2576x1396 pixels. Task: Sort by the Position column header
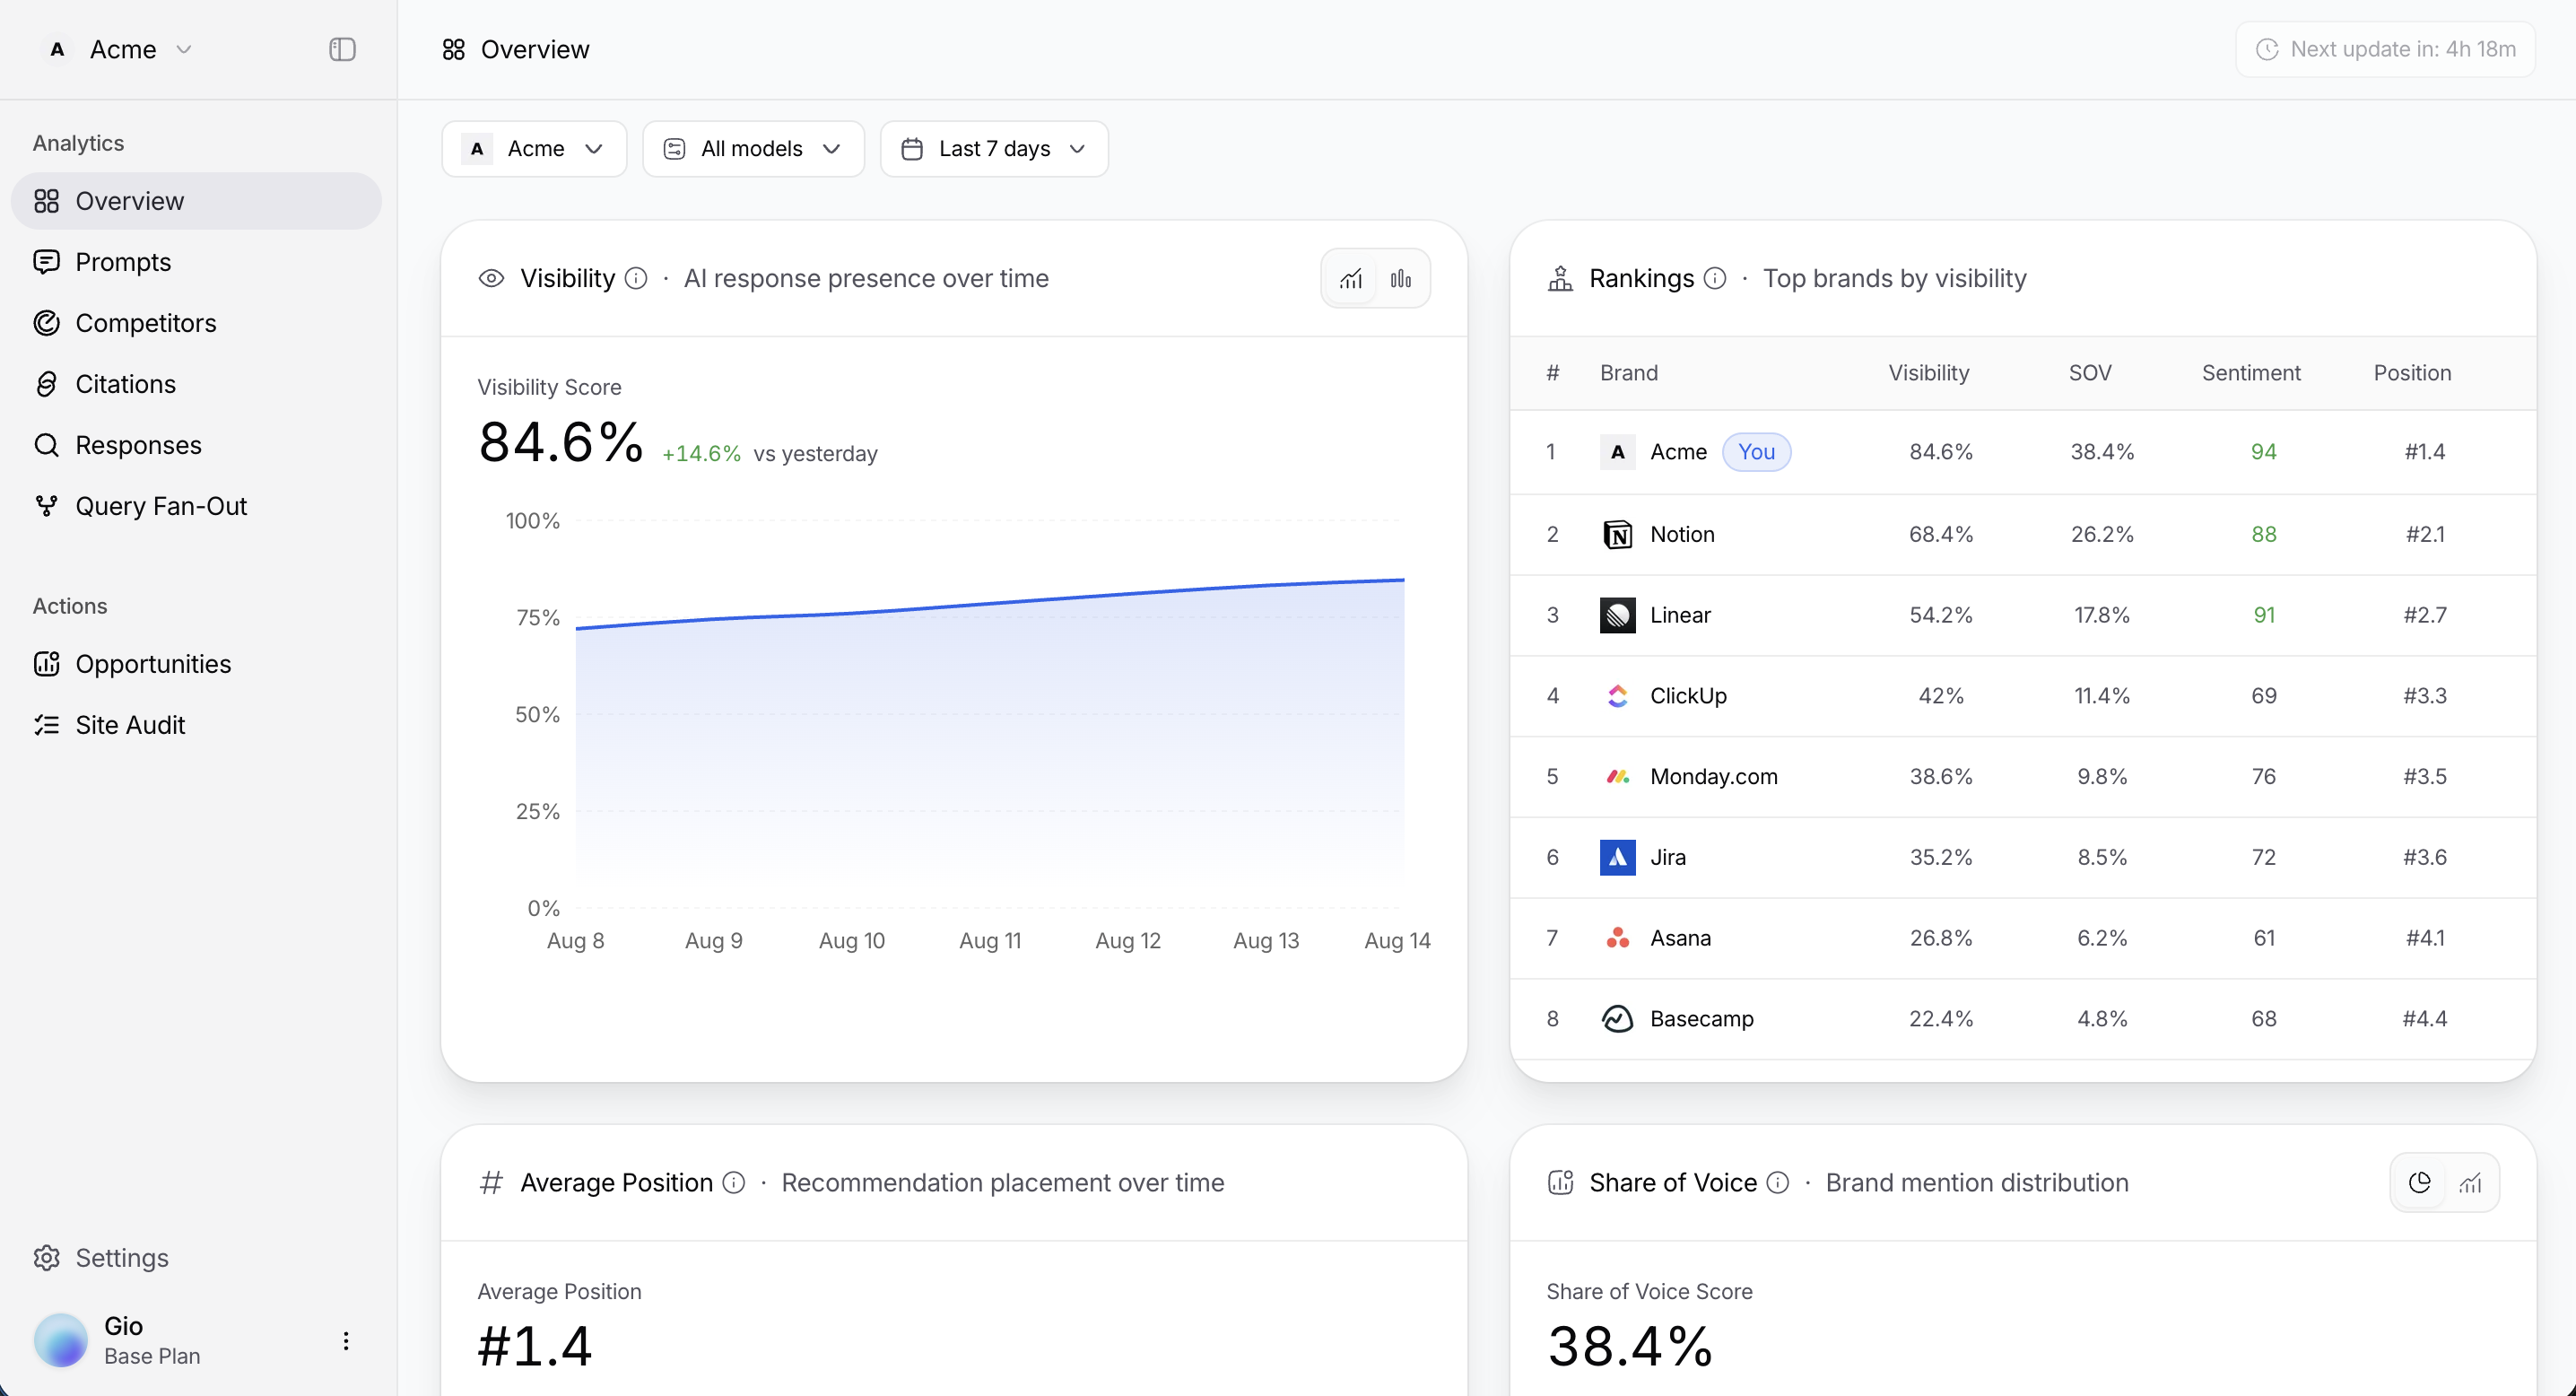2412,373
